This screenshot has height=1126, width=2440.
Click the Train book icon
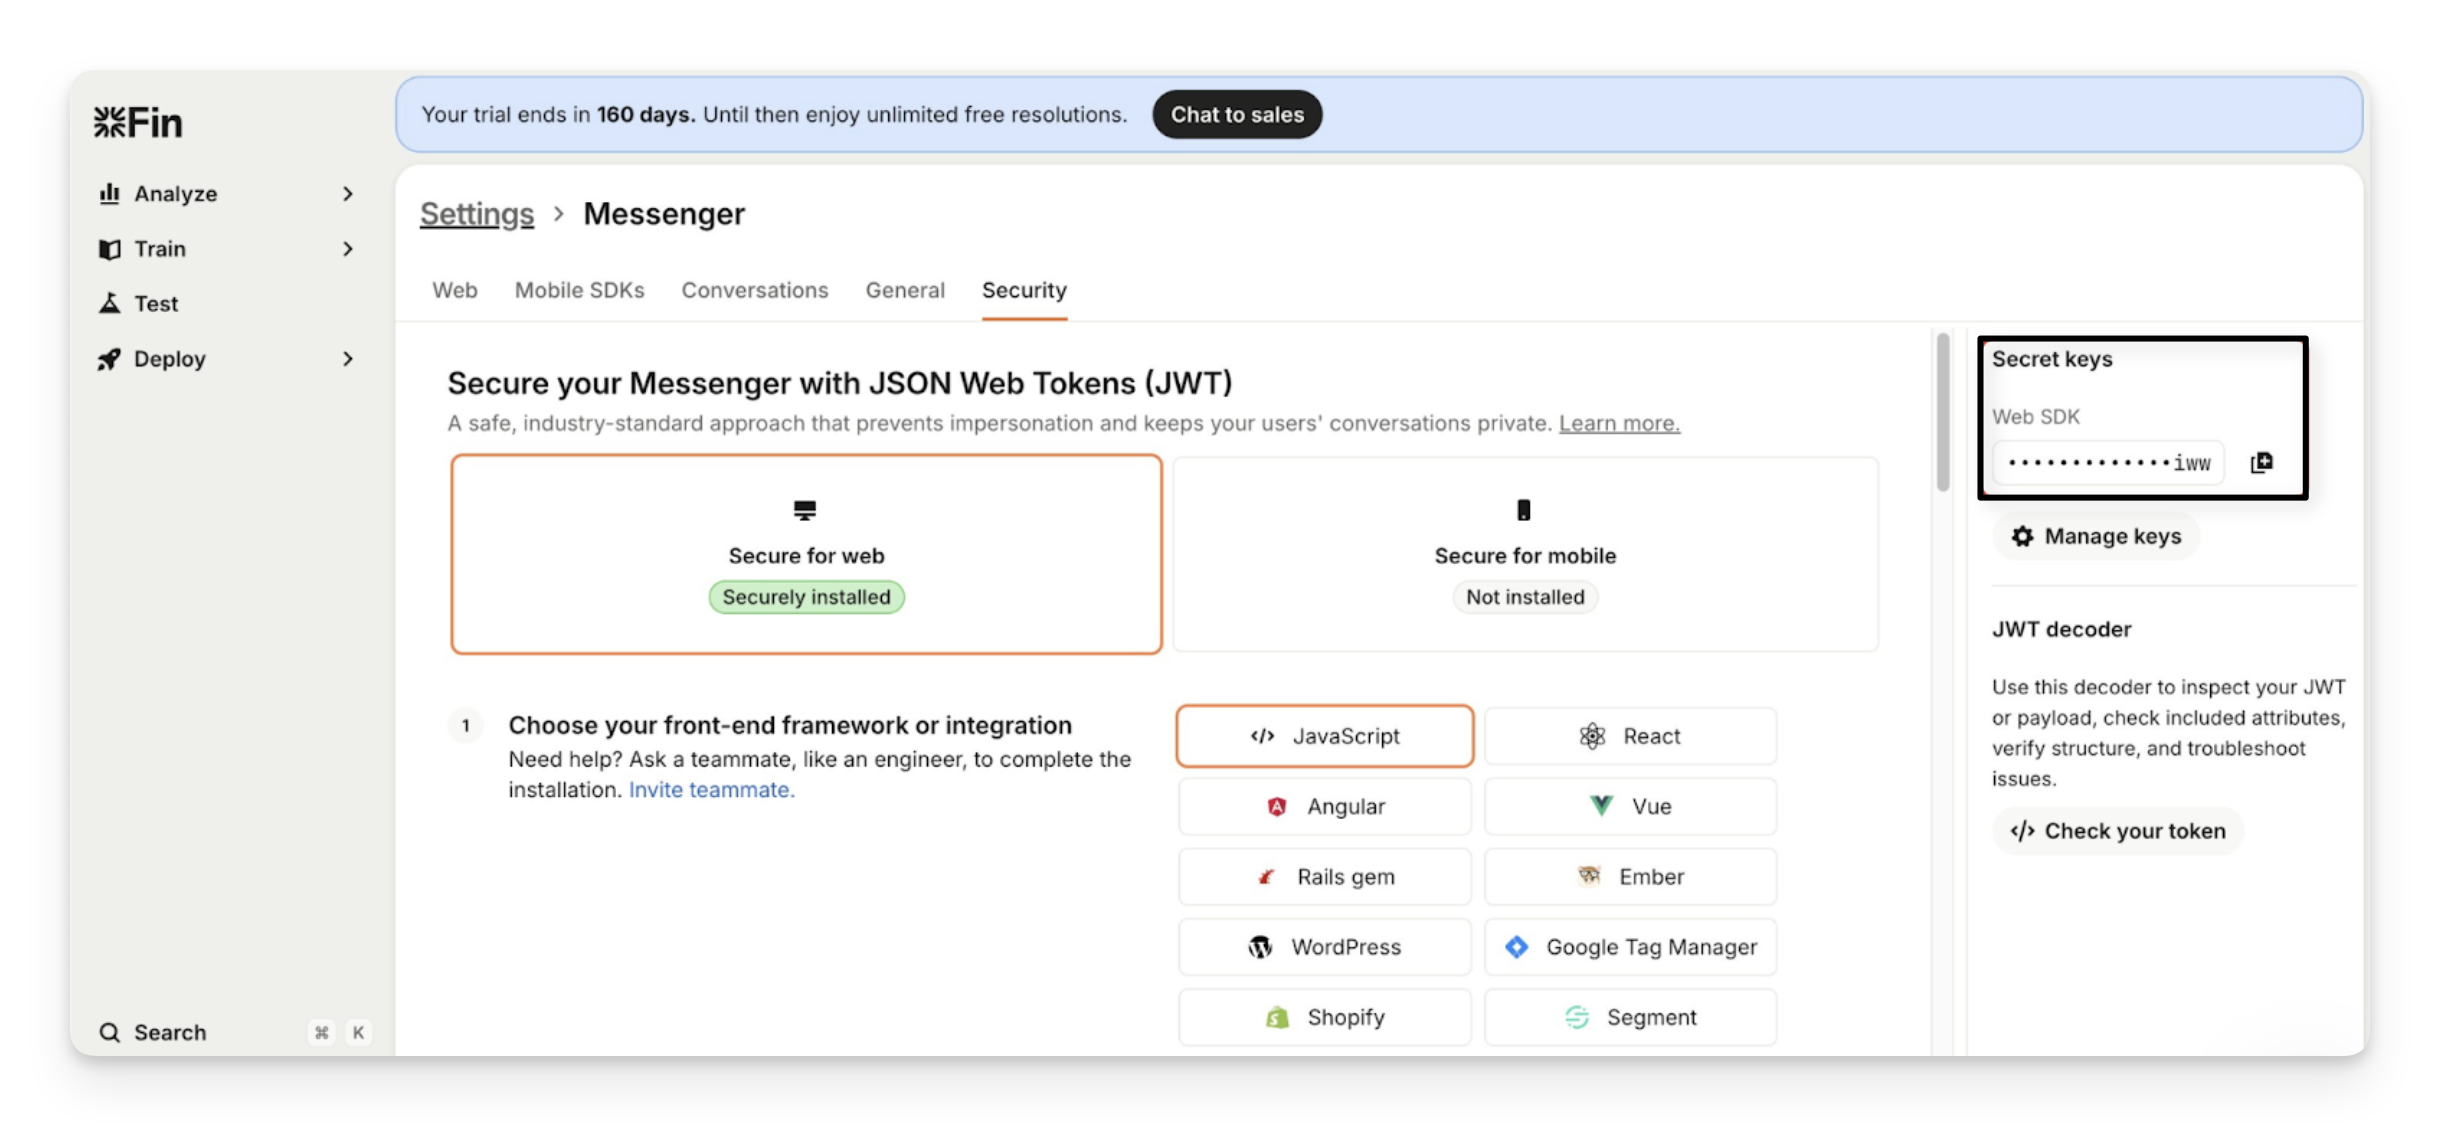(109, 249)
